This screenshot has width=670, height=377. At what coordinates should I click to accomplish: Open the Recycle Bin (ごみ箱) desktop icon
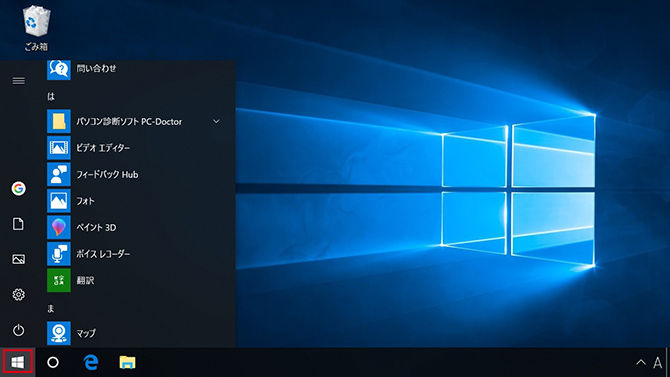[x=36, y=28]
